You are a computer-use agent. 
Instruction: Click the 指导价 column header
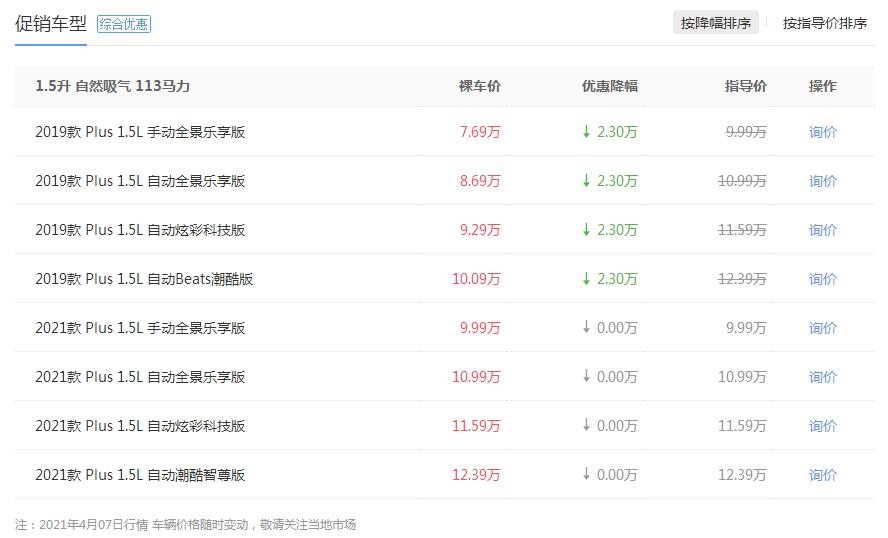click(746, 86)
